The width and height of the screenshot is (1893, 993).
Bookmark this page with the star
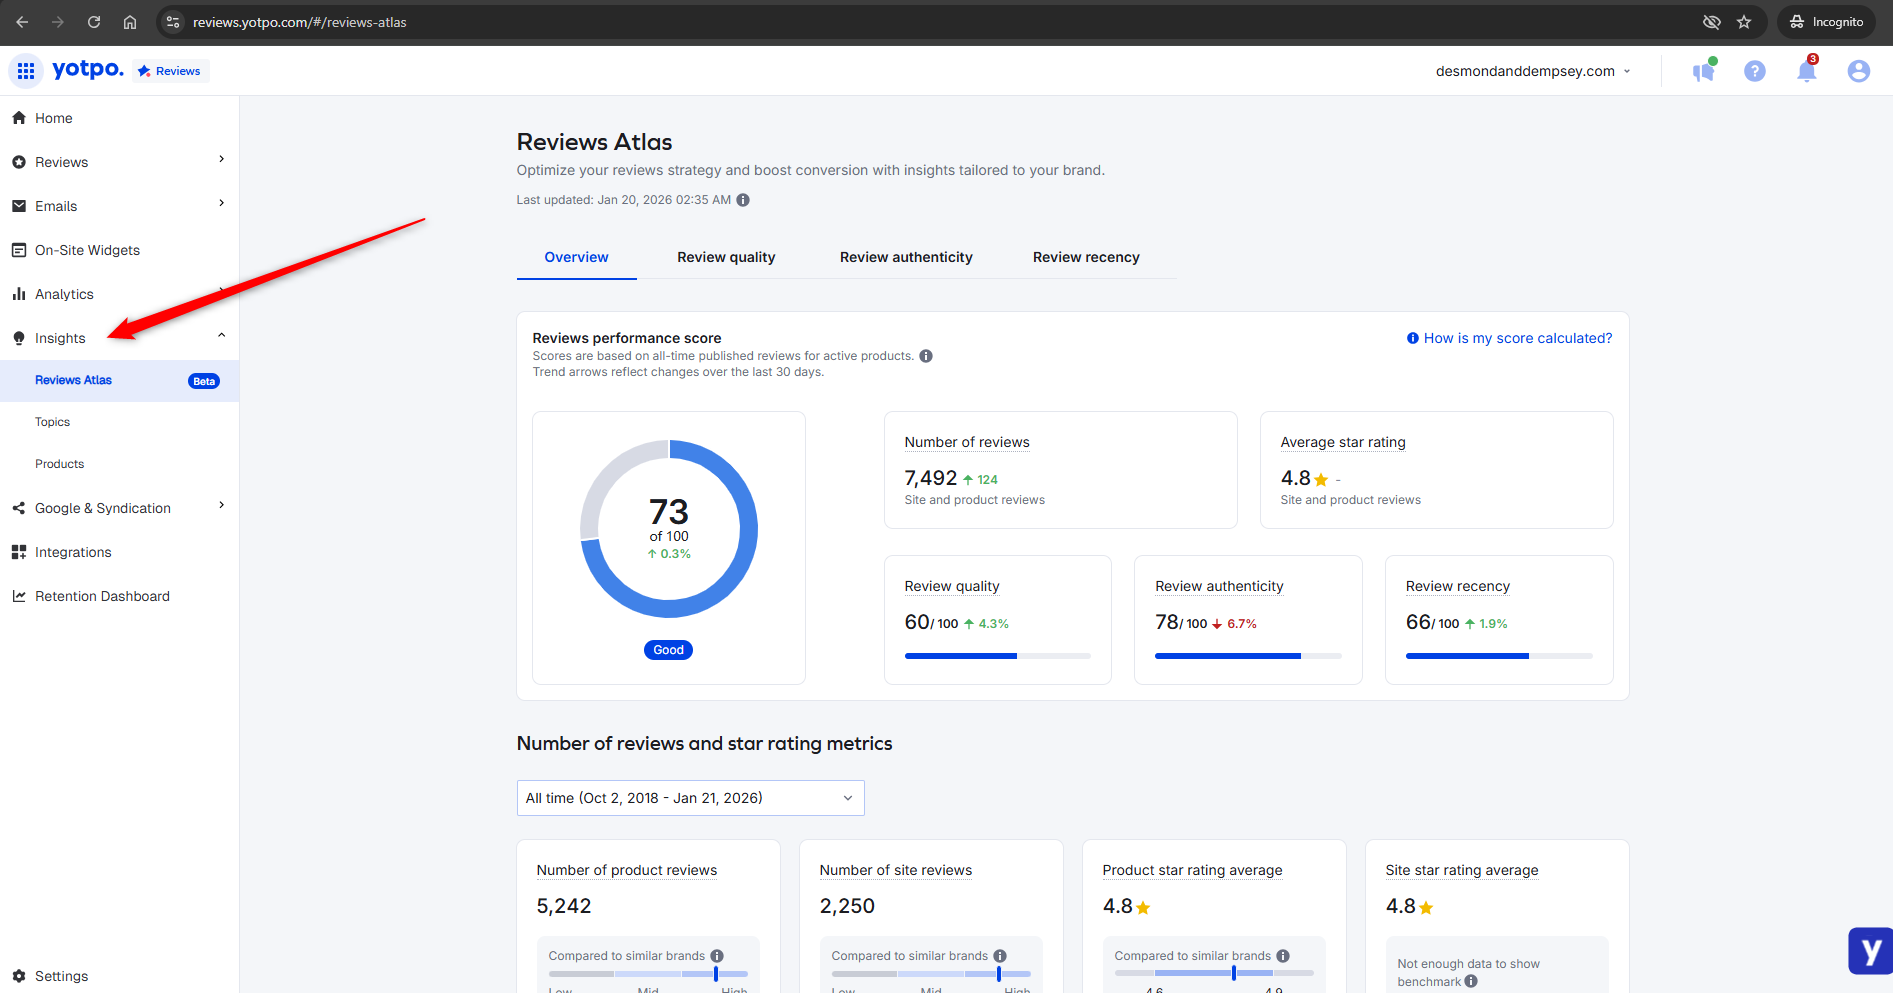coord(1744,22)
